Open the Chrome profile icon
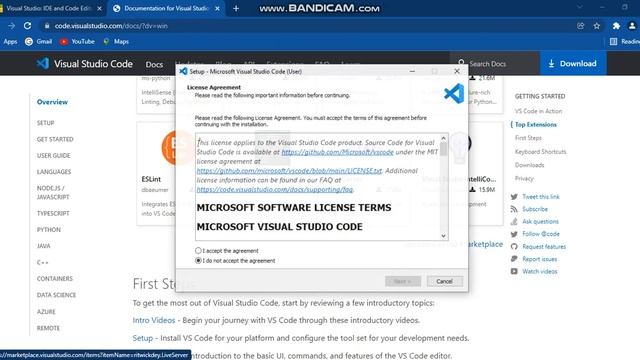 click(x=632, y=26)
